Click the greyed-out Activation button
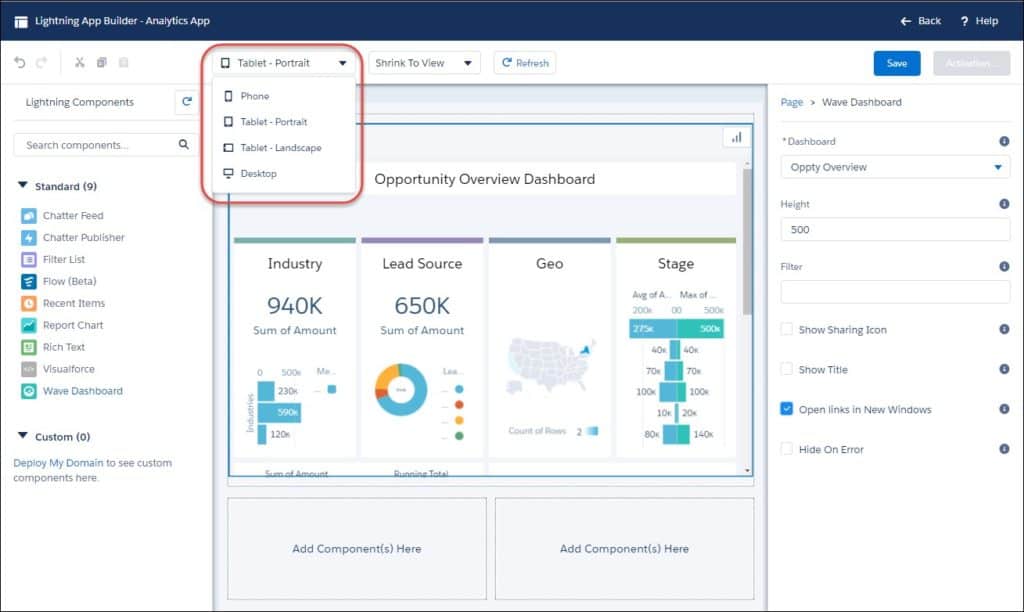 (971, 63)
